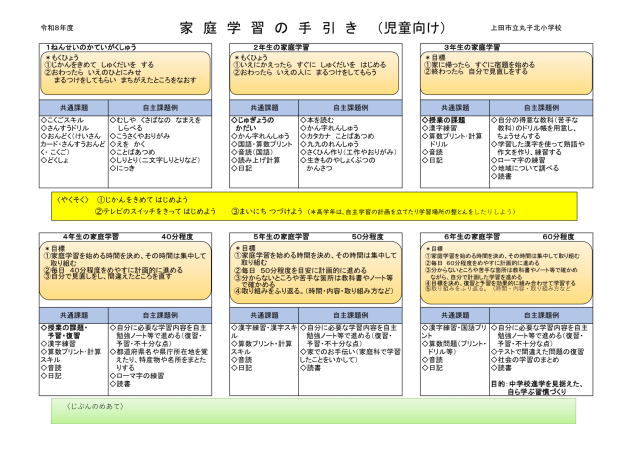Click the school name "上田市立丸子北小学校"
Viewport: 640px width, 452px height.
[526, 28]
